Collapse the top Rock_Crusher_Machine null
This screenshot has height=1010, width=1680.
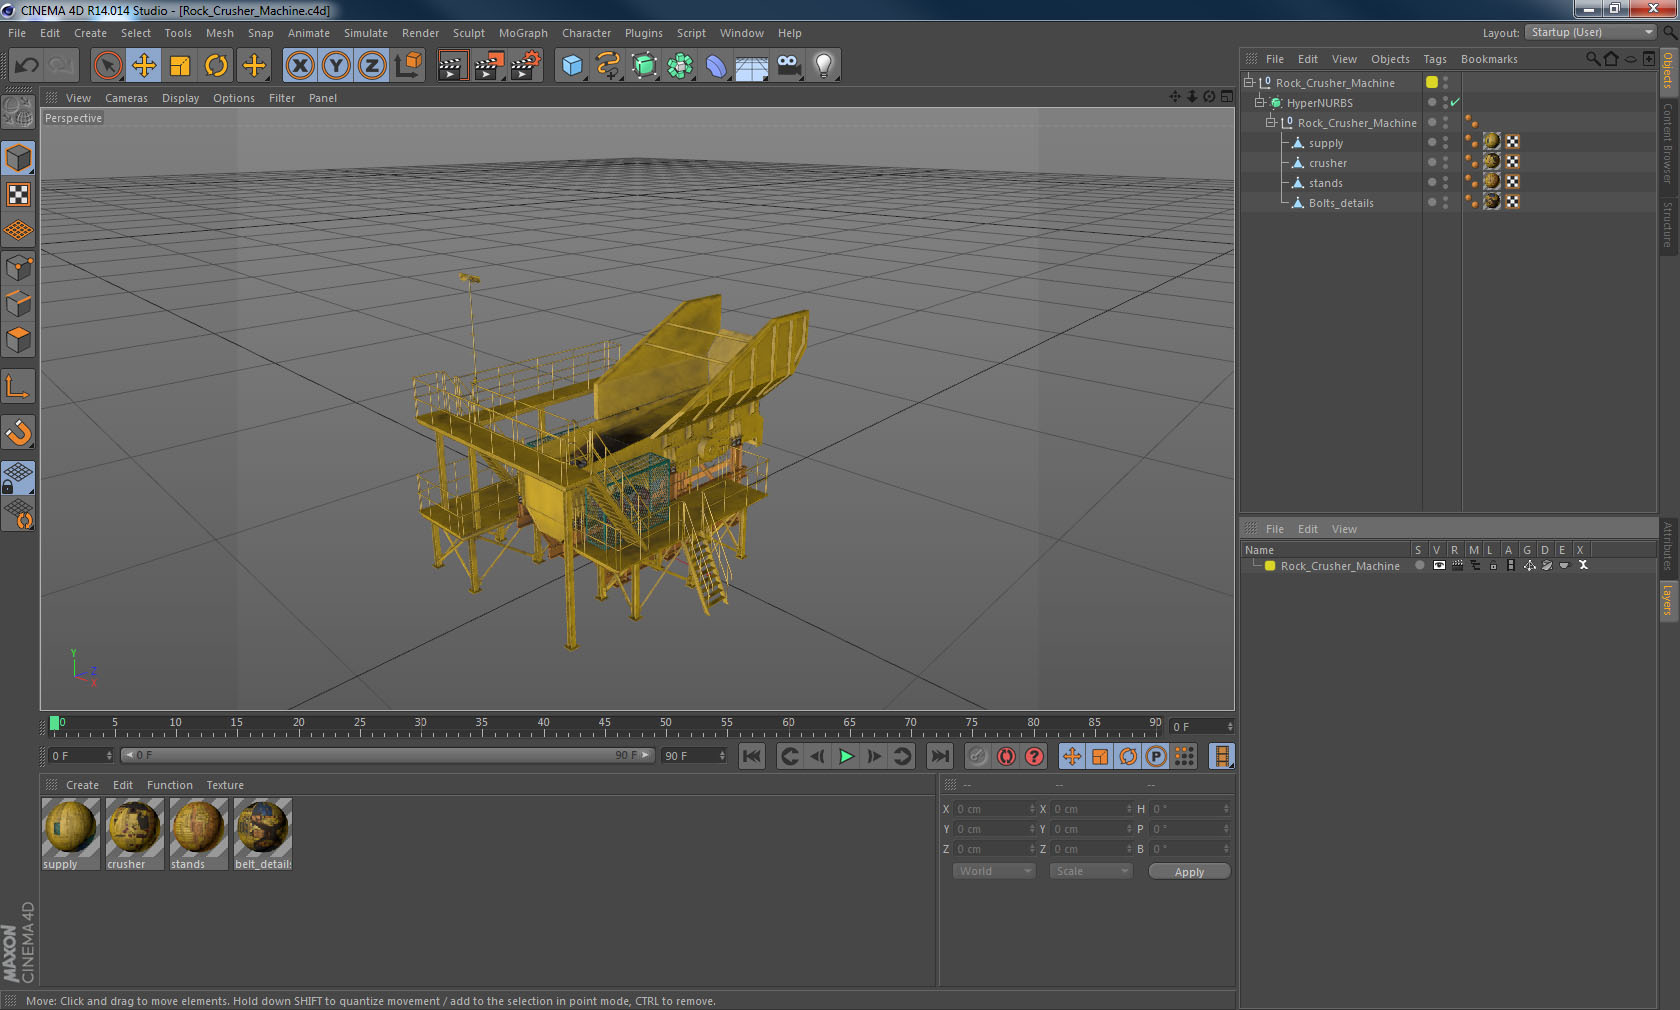(1249, 82)
